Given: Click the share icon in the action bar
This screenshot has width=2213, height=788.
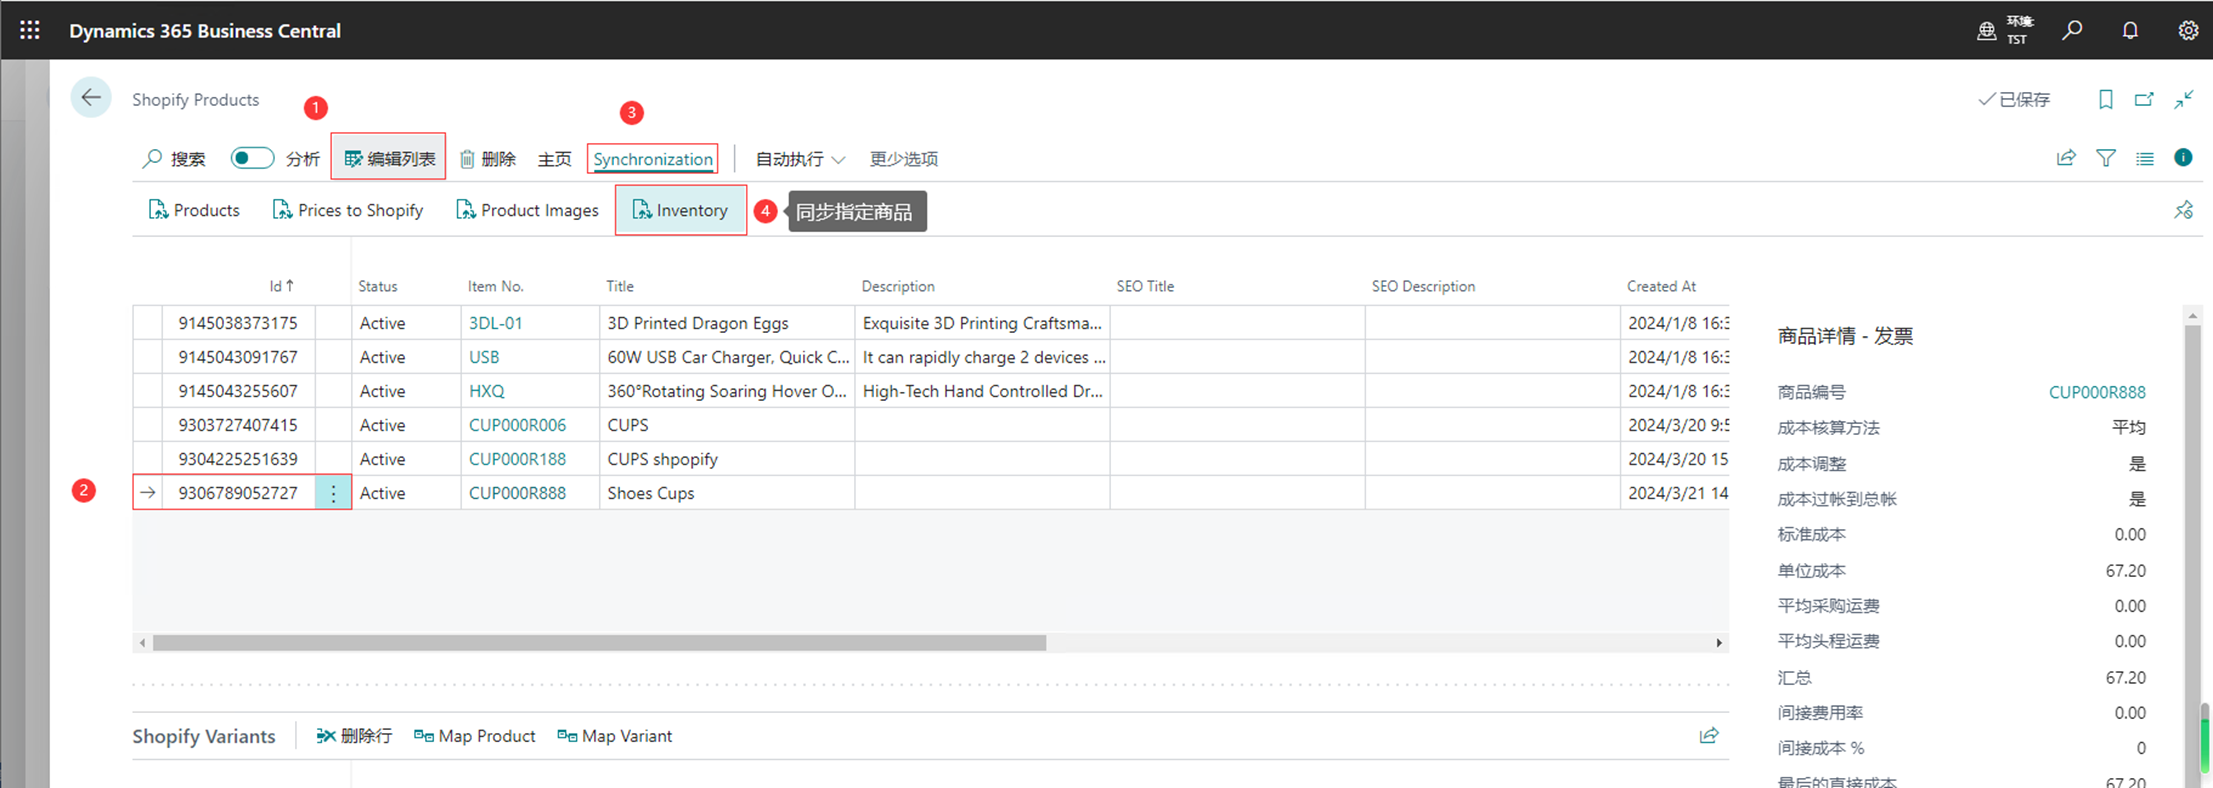Looking at the screenshot, I should 2066,158.
